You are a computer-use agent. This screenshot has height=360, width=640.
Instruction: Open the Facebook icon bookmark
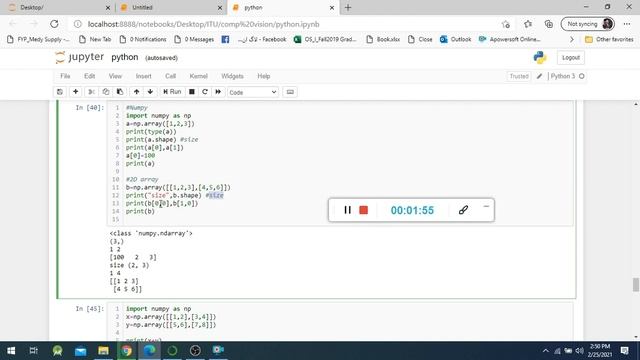click(225, 40)
